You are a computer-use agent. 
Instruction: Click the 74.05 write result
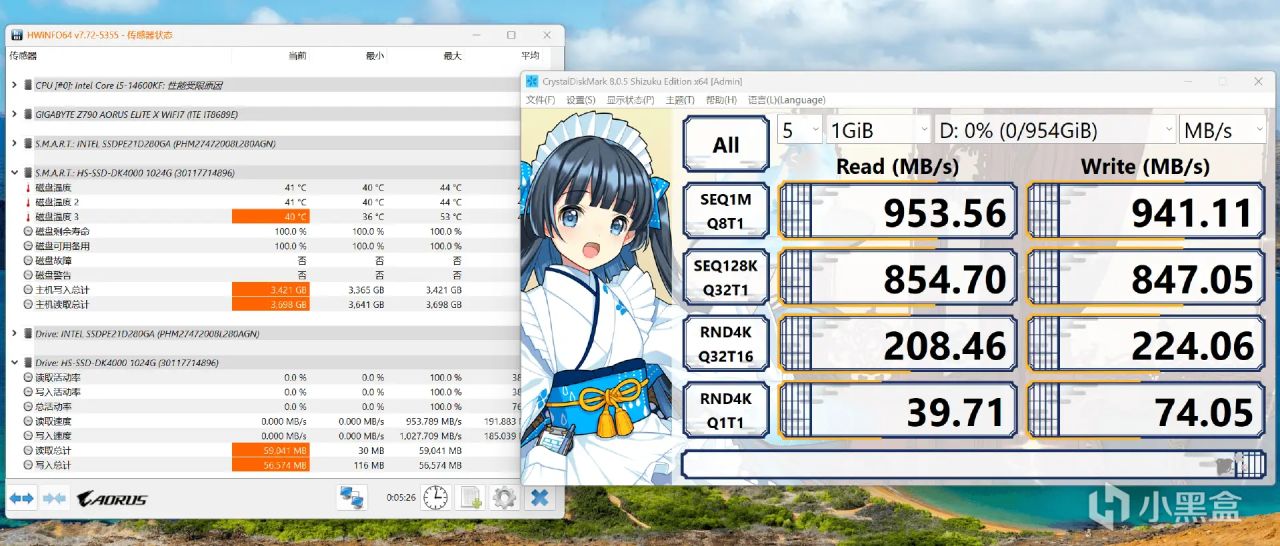(x=1146, y=411)
